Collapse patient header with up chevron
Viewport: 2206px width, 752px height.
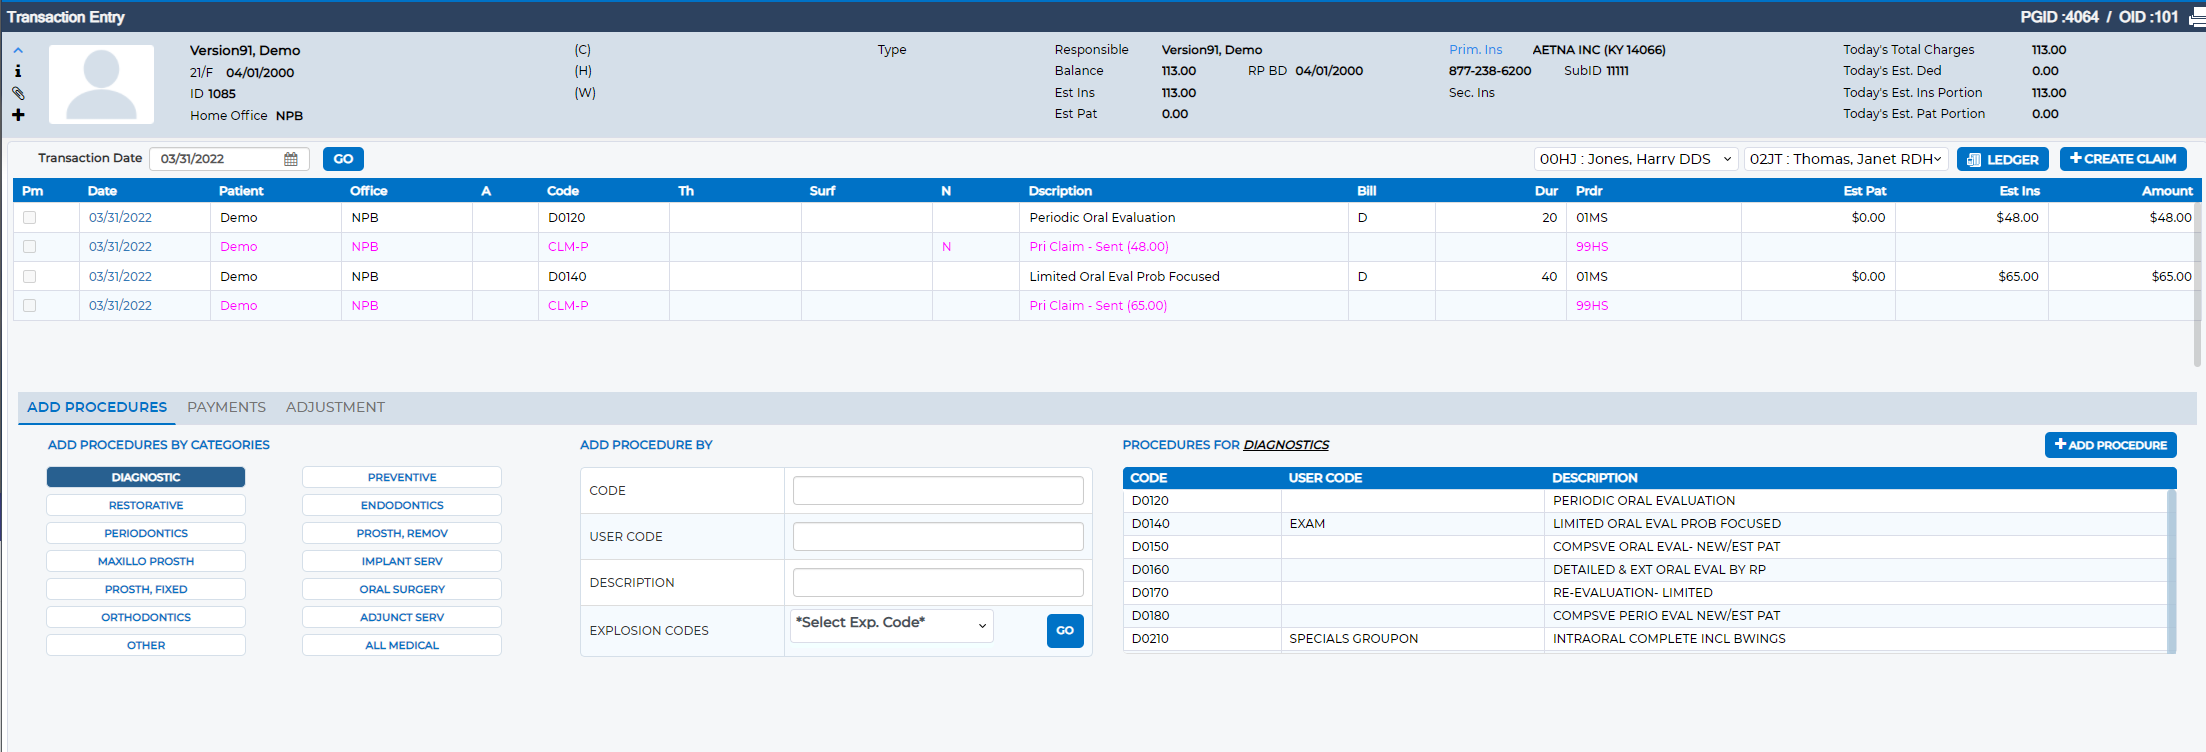[18, 50]
